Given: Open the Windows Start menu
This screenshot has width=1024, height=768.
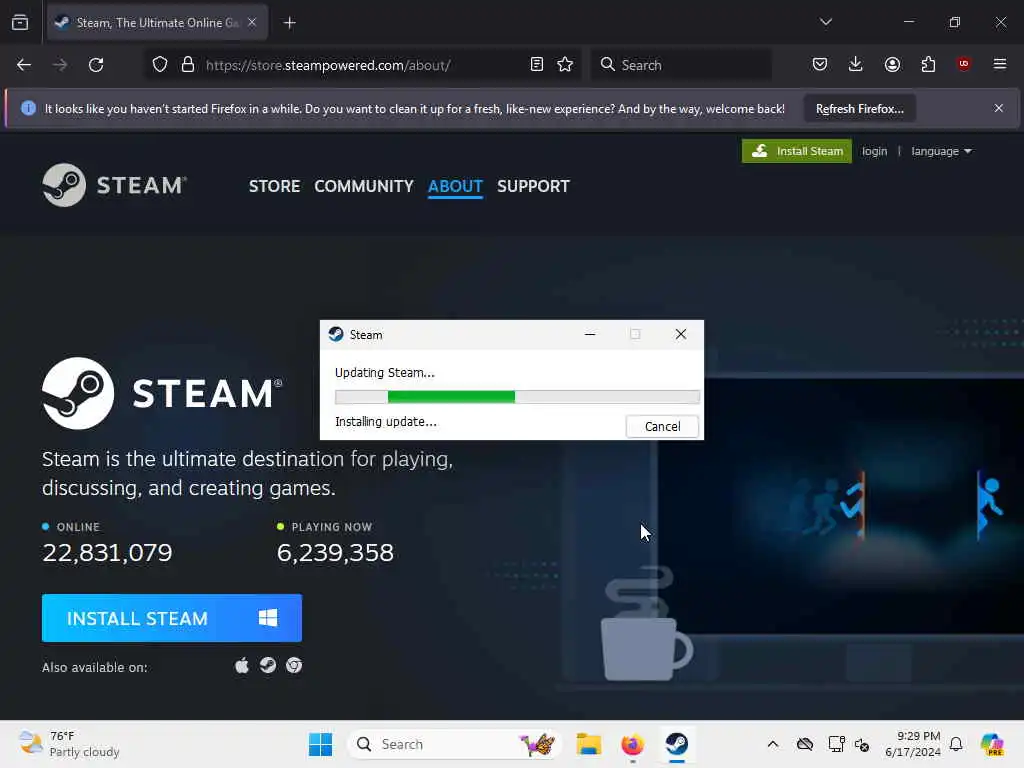Looking at the screenshot, I should coord(320,744).
